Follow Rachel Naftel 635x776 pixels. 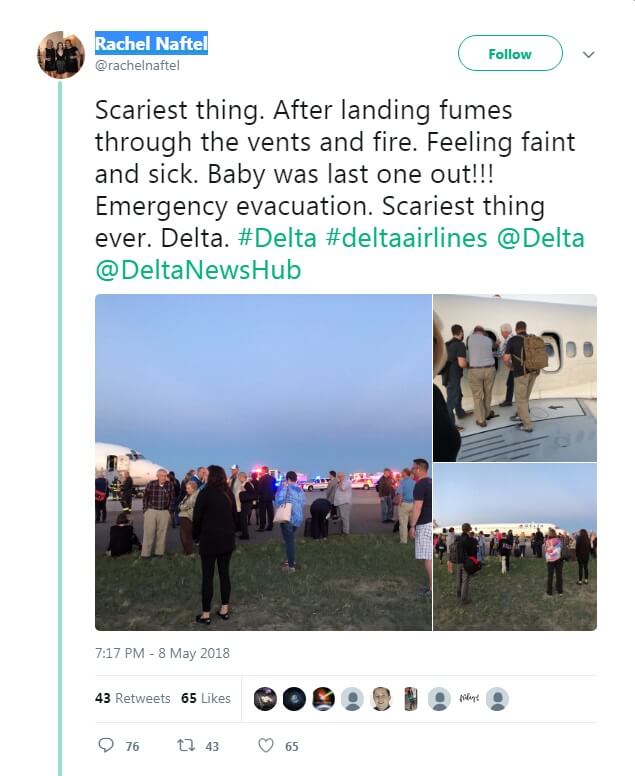[x=509, y=54]
